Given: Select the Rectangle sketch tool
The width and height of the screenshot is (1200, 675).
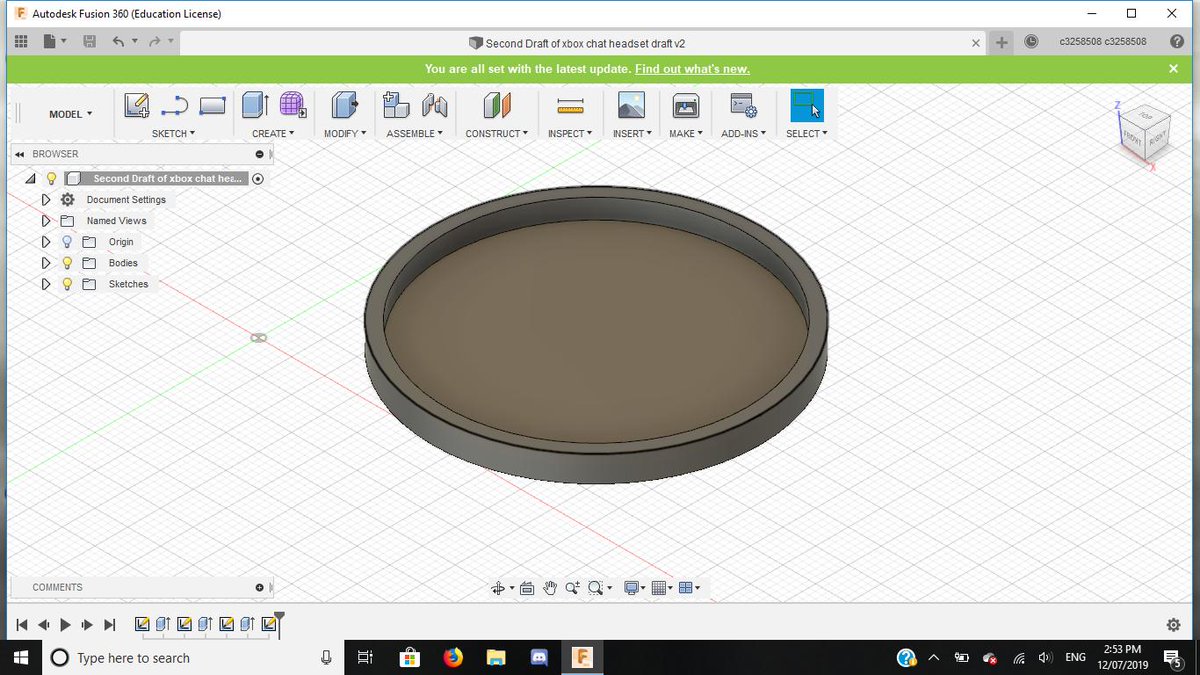Looking at the screenshot, I should pos(212,105).
